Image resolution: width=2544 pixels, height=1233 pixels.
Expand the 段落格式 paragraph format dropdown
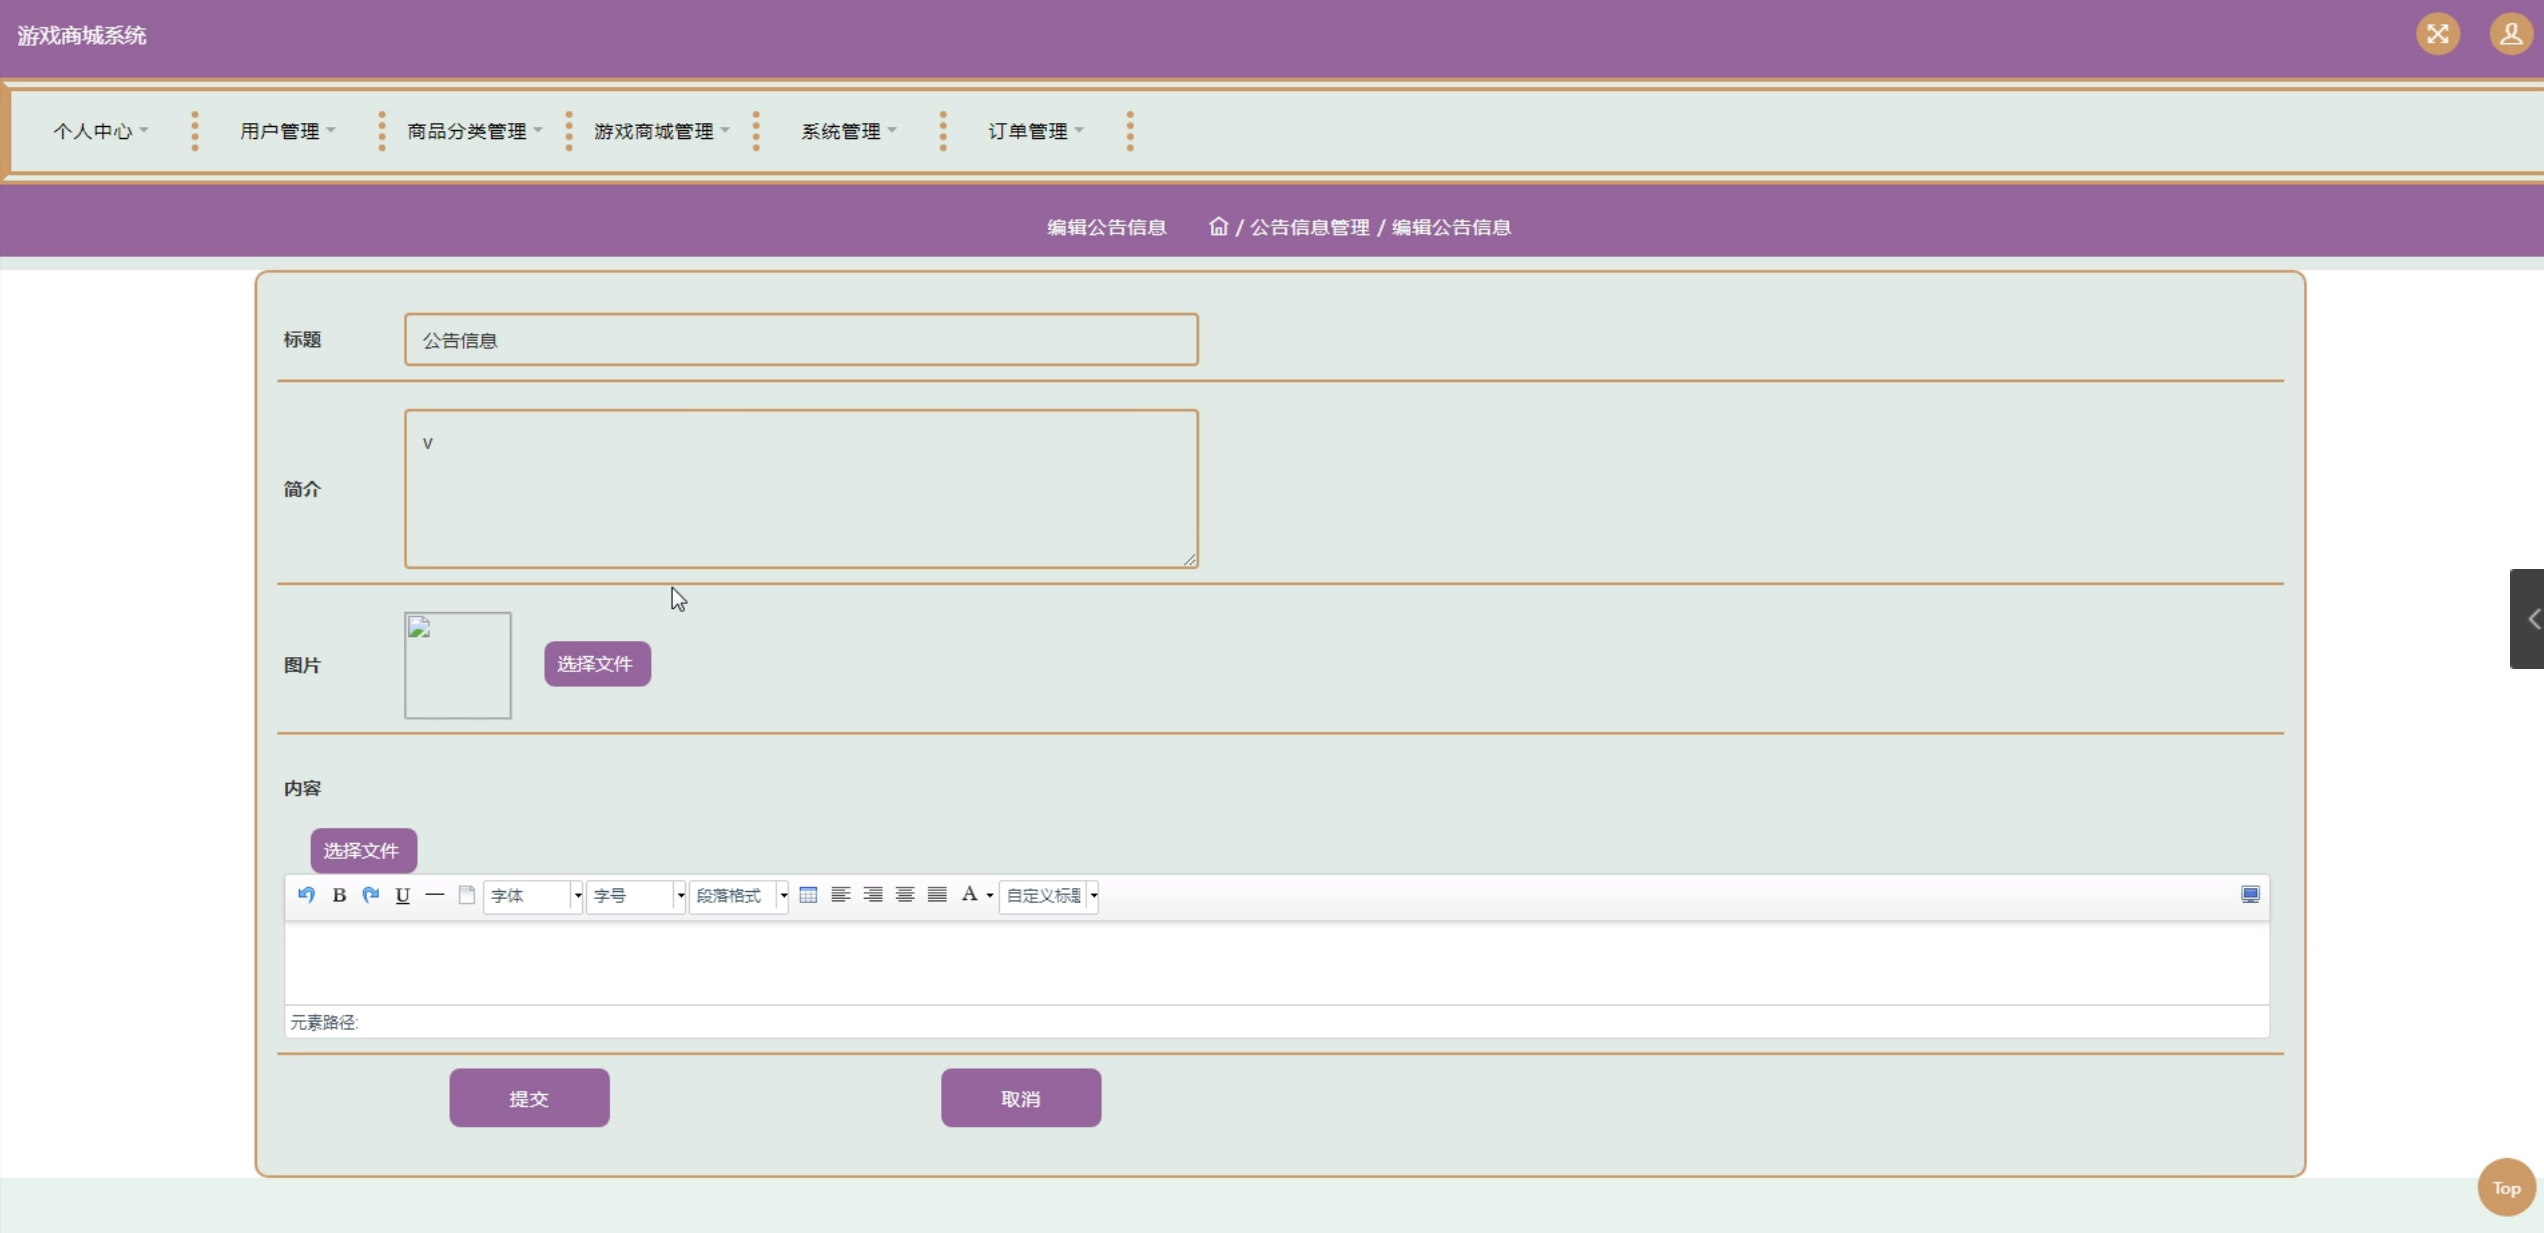coord(739,896)
